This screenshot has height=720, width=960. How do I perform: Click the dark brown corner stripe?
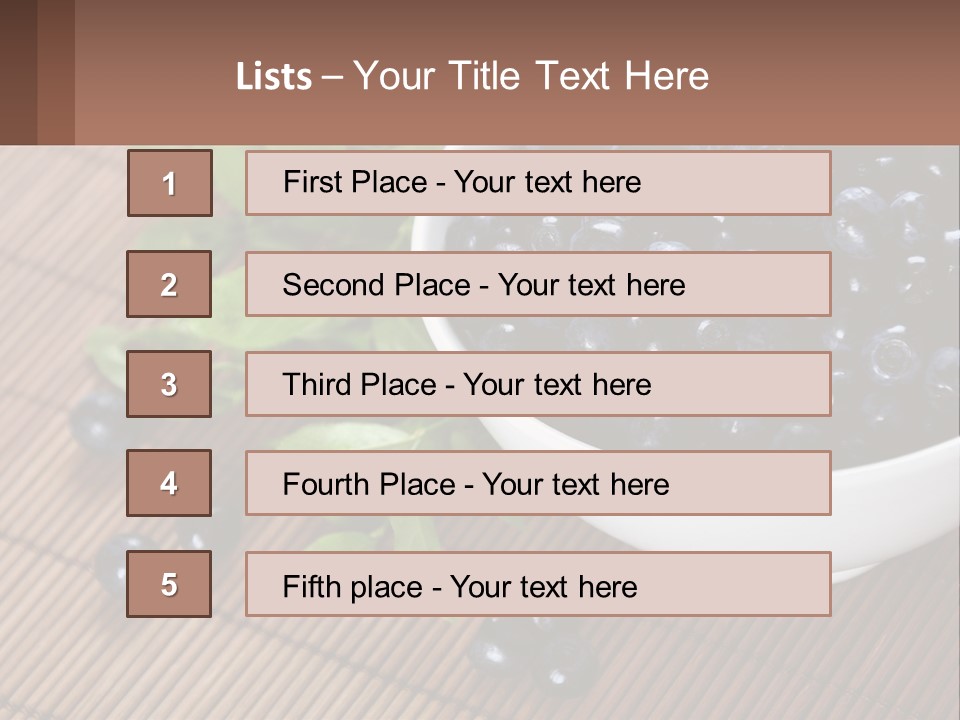(18, 72)
